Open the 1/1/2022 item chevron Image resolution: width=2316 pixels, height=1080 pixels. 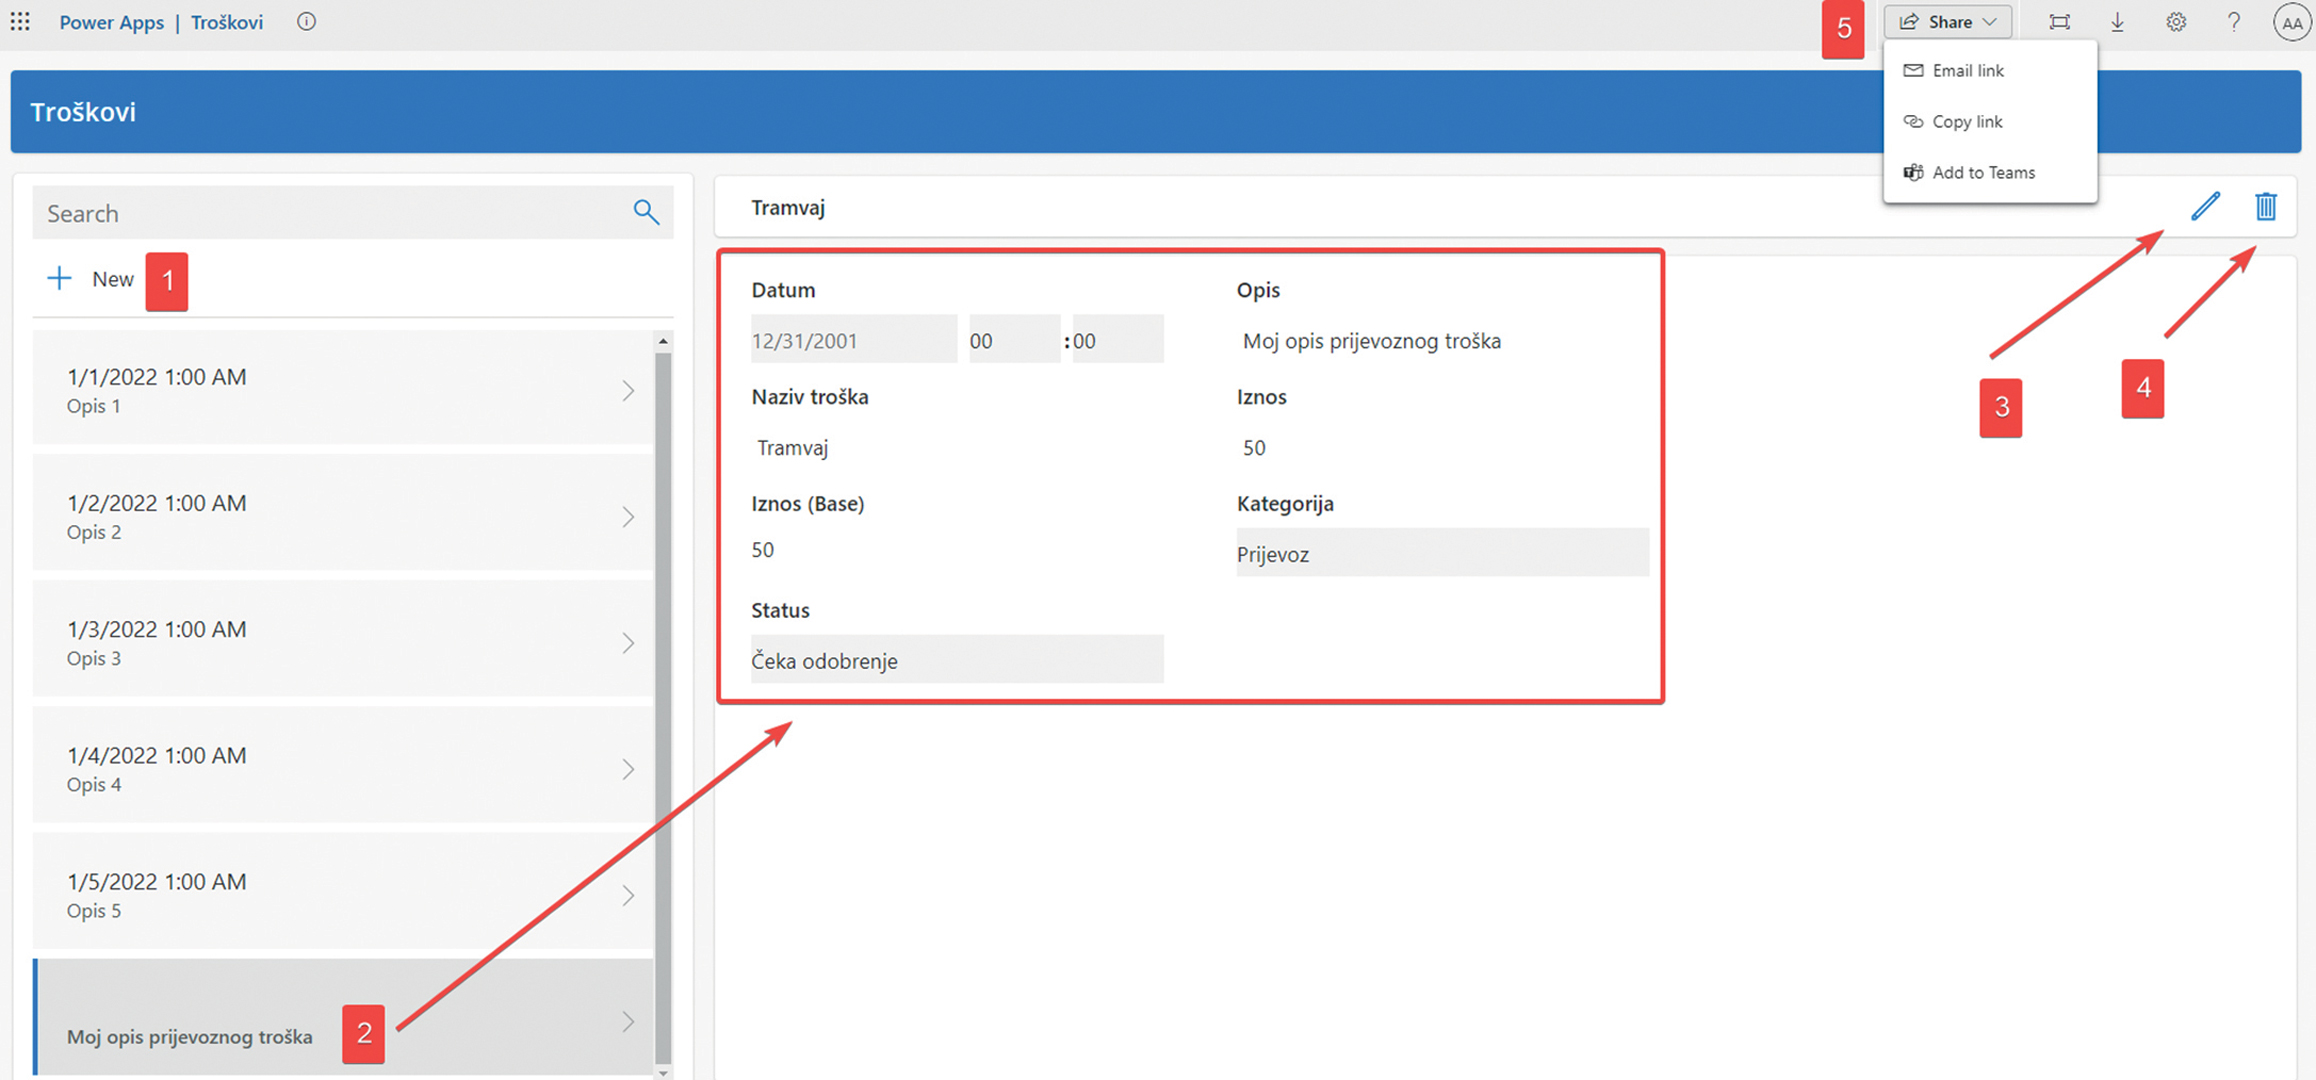pyautogui.click(x=628, y=390)
